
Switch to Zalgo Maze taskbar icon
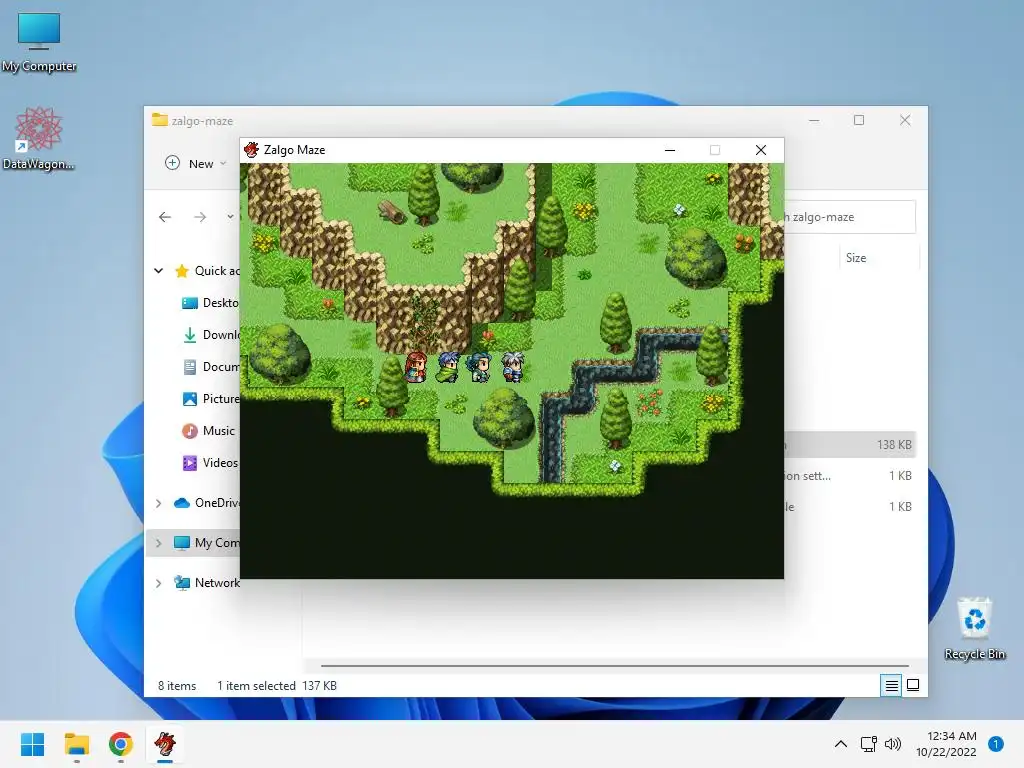point(165,744)
